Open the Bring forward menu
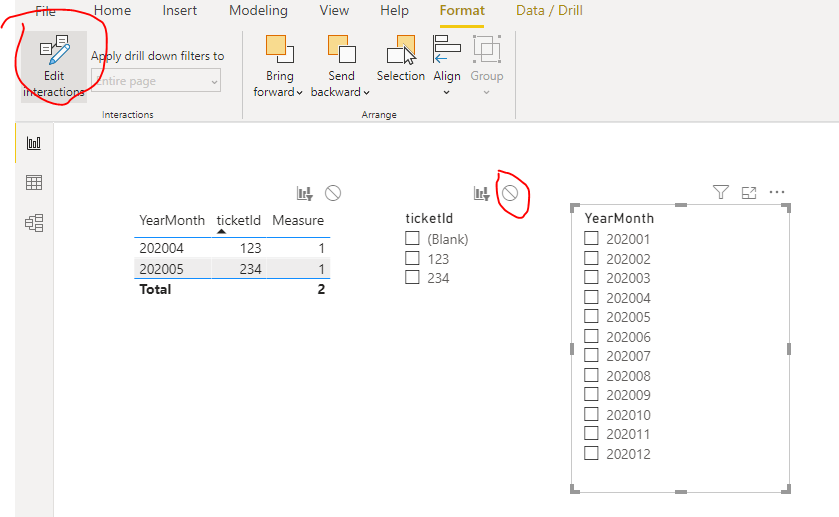 point(278,66)
